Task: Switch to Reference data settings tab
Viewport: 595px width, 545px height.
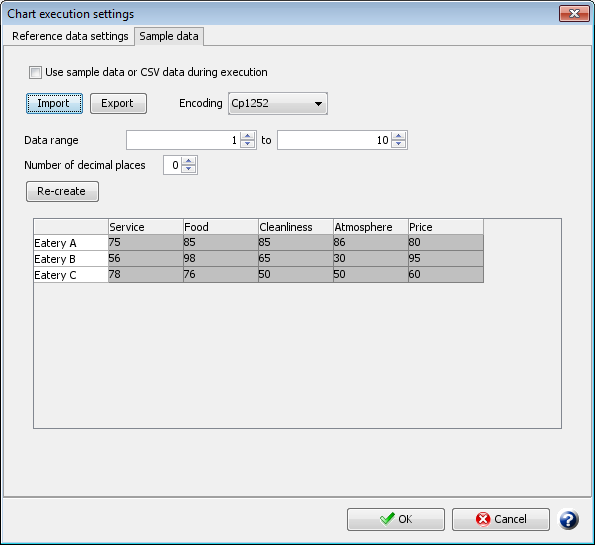Action: pos(70,36)
